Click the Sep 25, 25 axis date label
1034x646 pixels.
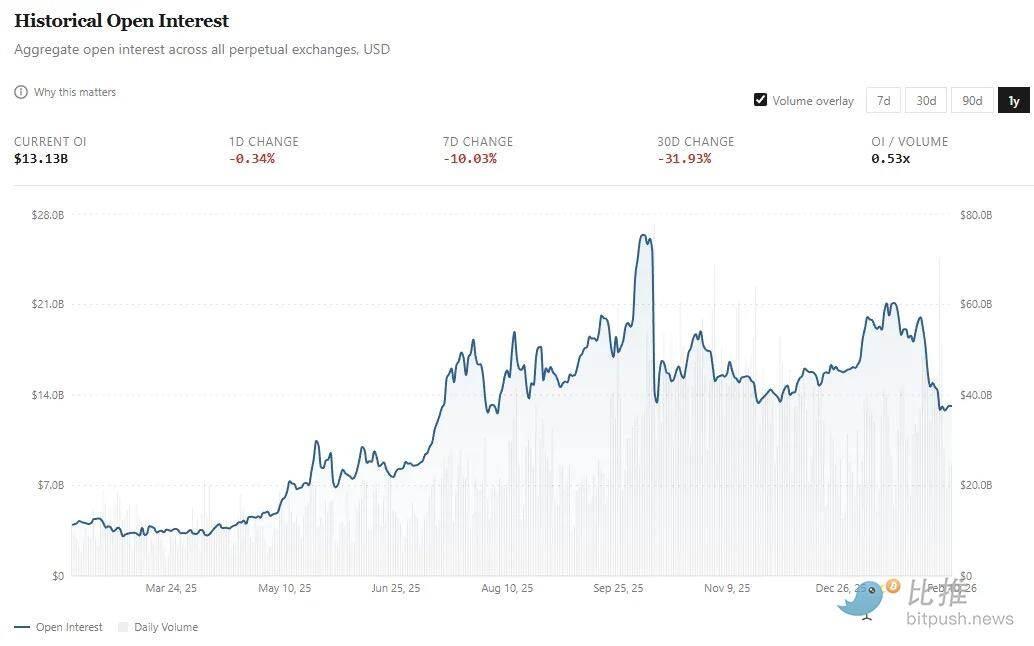[x=620, y=588]
